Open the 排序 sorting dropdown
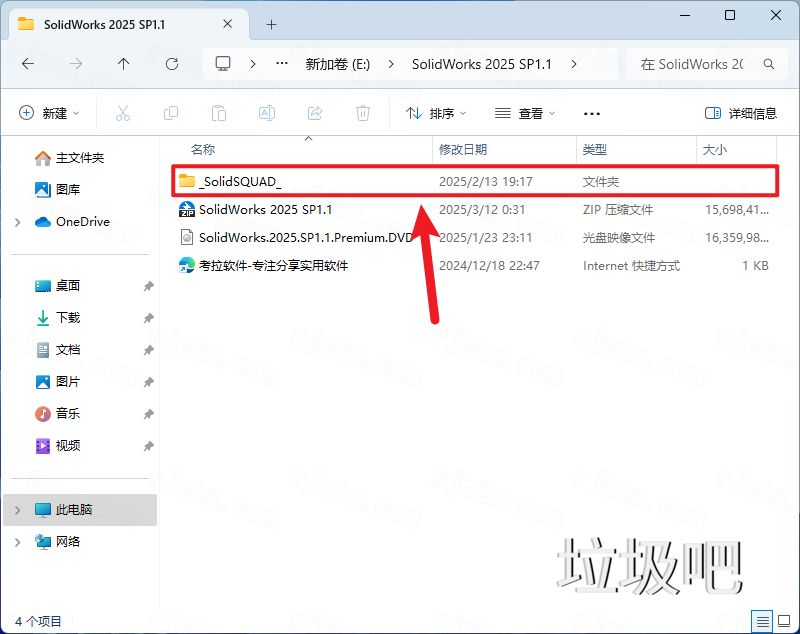The image size is (800, 634). pos(436,112)
